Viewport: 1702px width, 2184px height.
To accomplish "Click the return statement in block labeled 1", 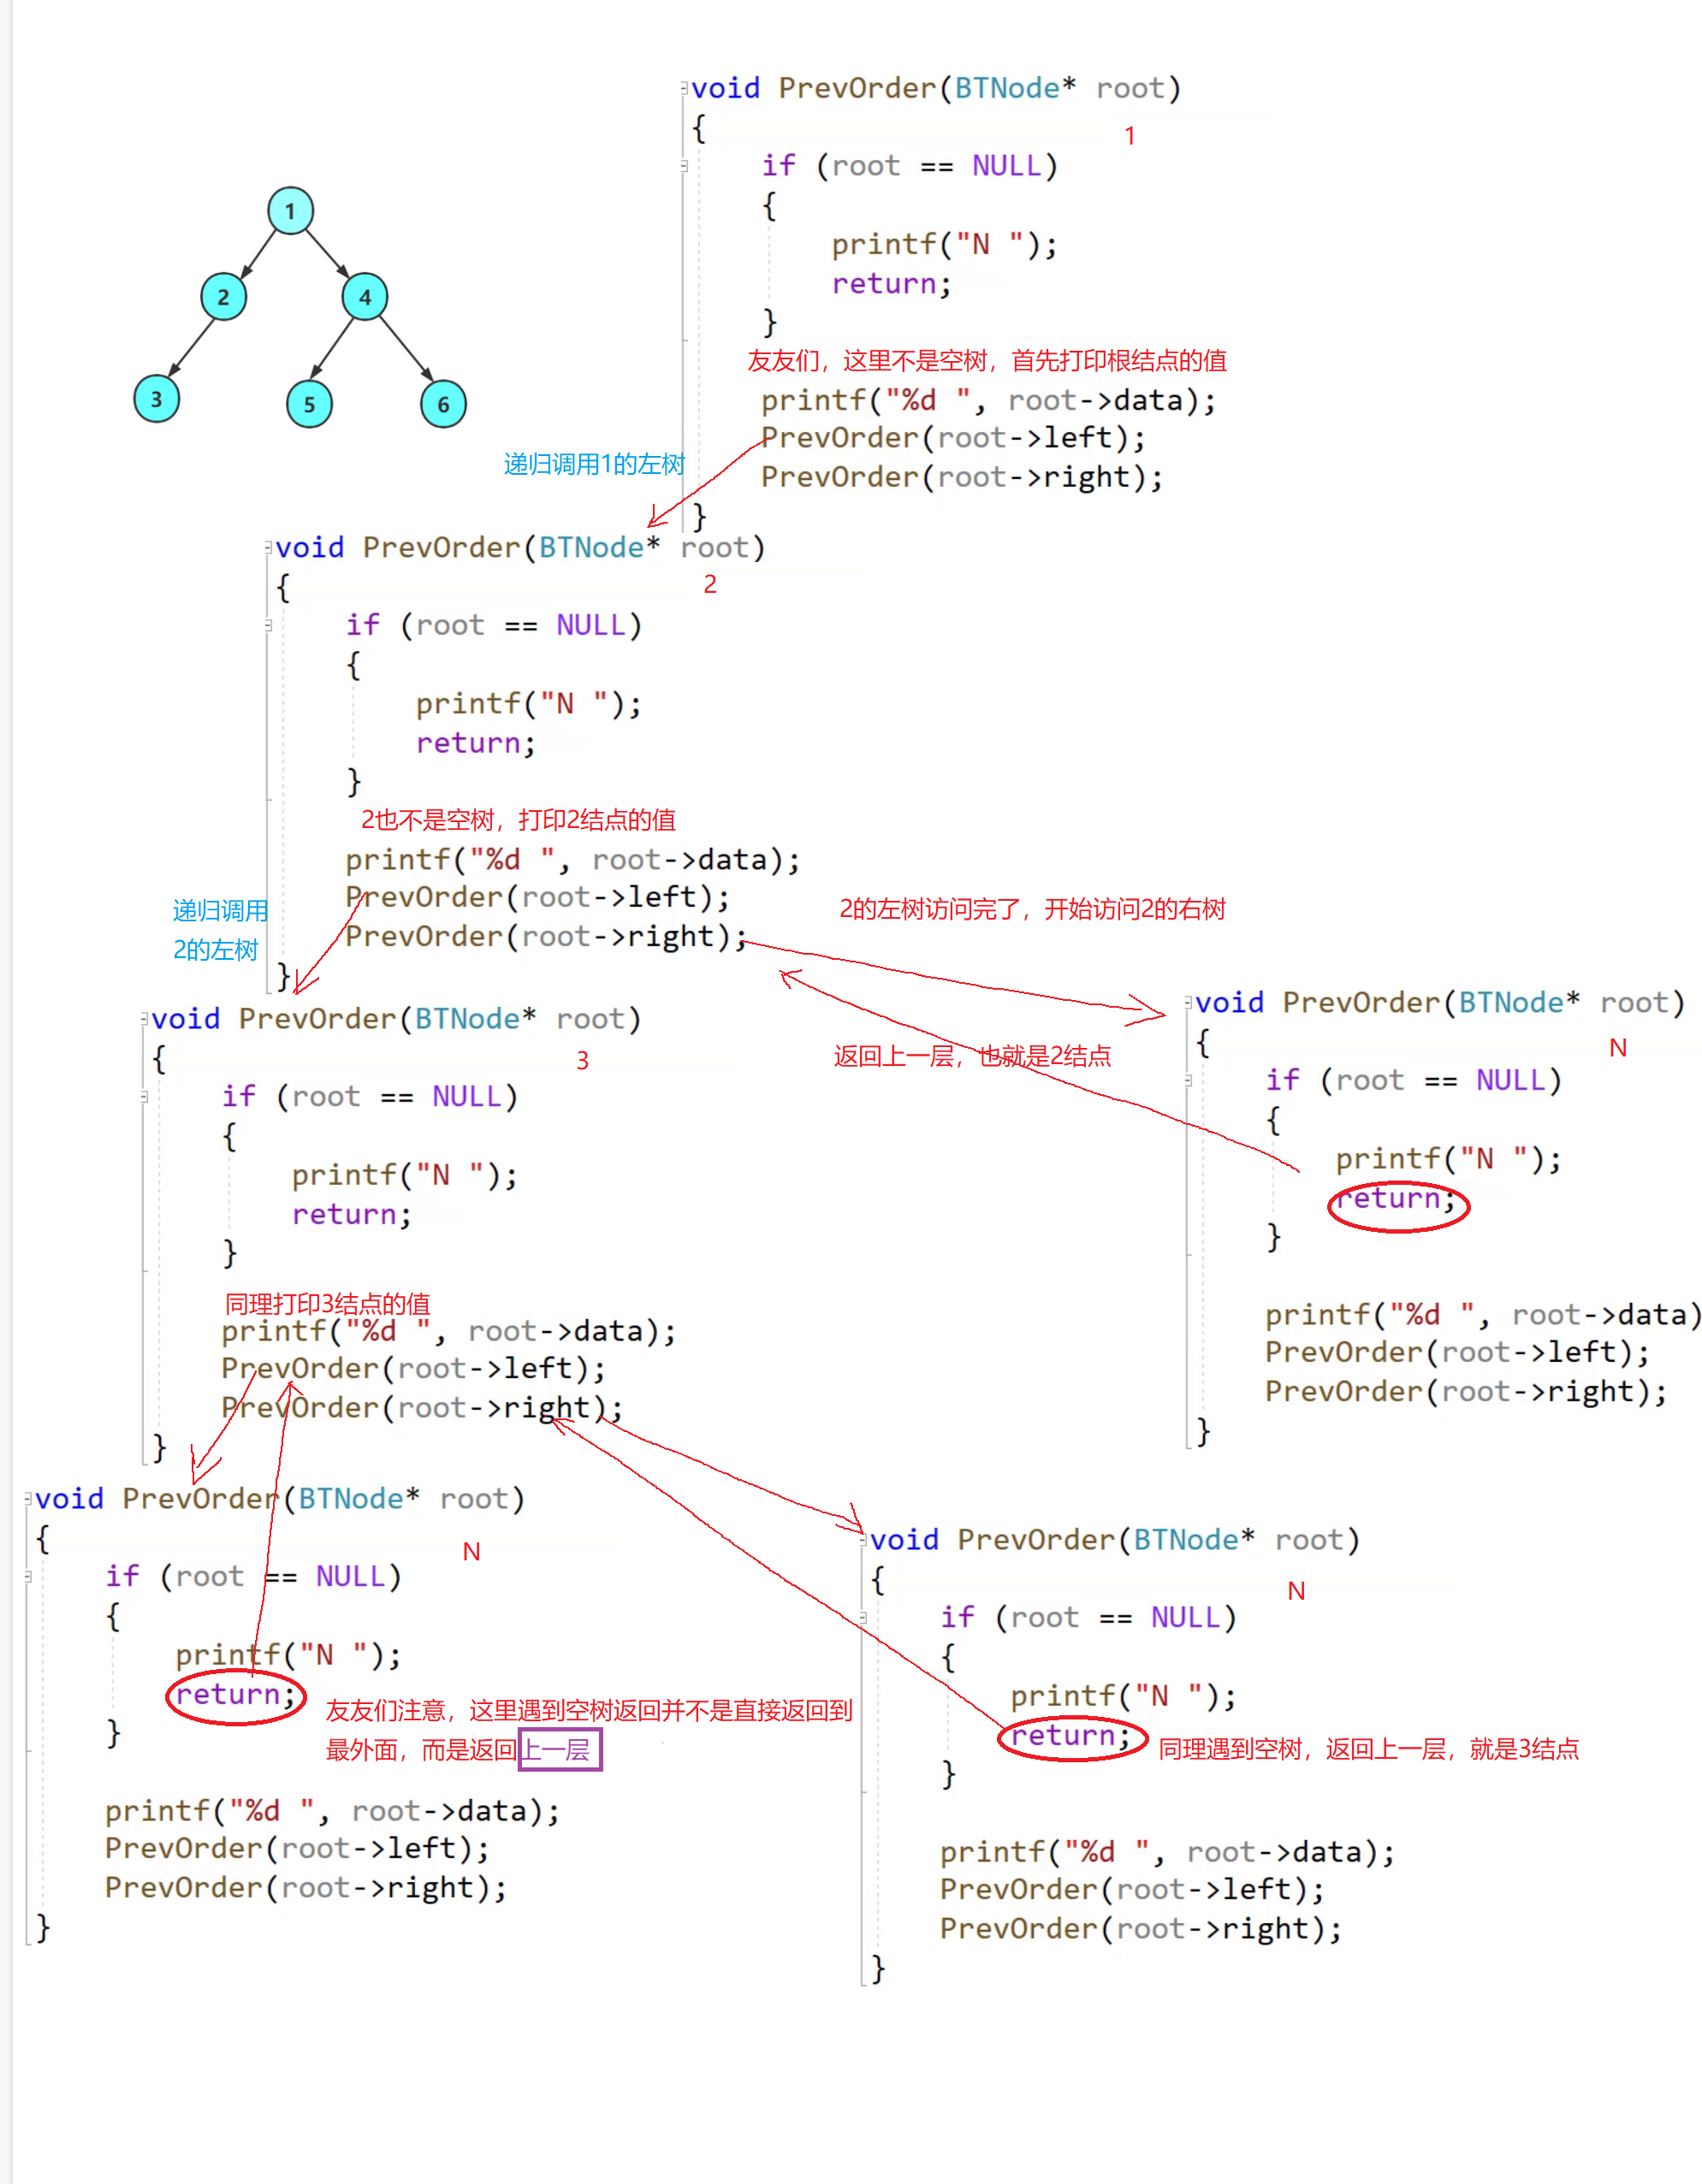I will pyautogui.click(x=892, y=284).
